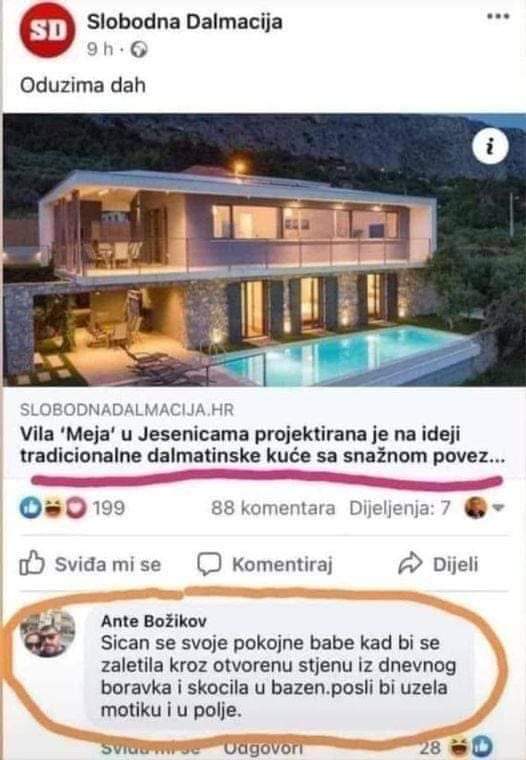Screen dimensions: 526x760
Task: View Dijeljenja: 7 shares
Action: point(399,508)
